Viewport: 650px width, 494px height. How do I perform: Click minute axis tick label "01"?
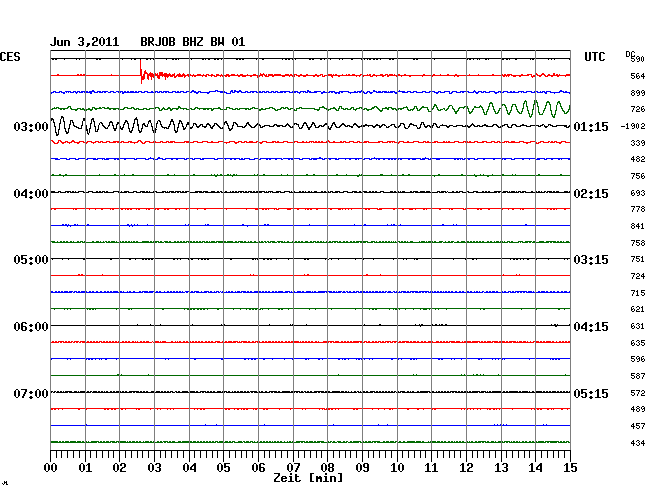[85, 468]
